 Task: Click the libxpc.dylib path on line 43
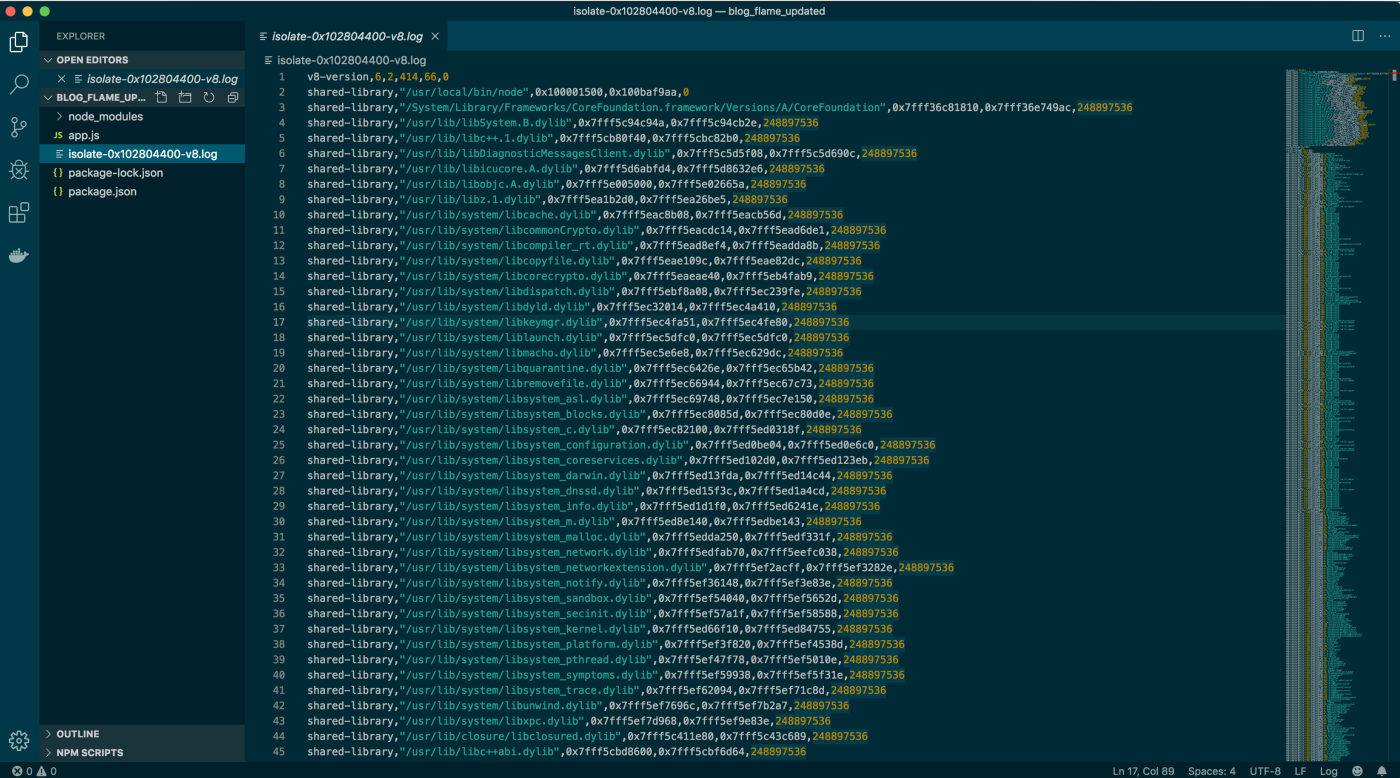pyautogui.click(x=492, y=721)
